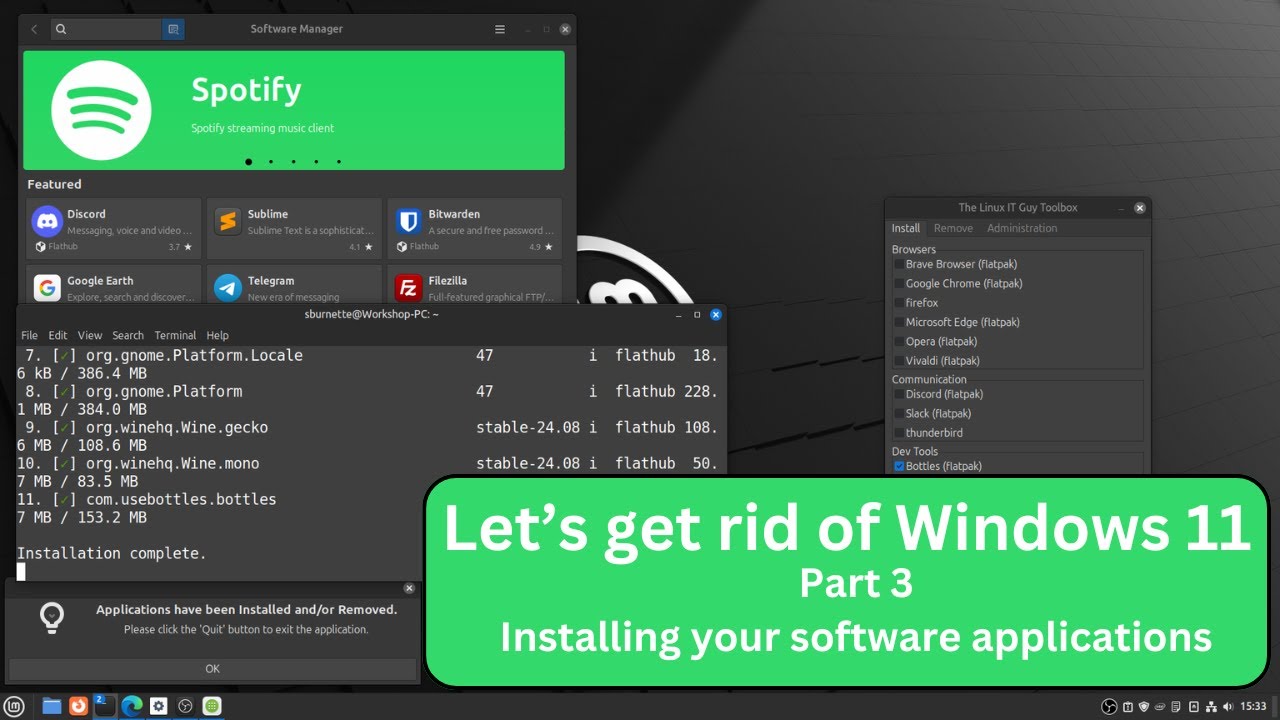Check Brave Browser (flatpak)
The width and height of the screenshot is (1280, 720).
(x=899, y=264)
